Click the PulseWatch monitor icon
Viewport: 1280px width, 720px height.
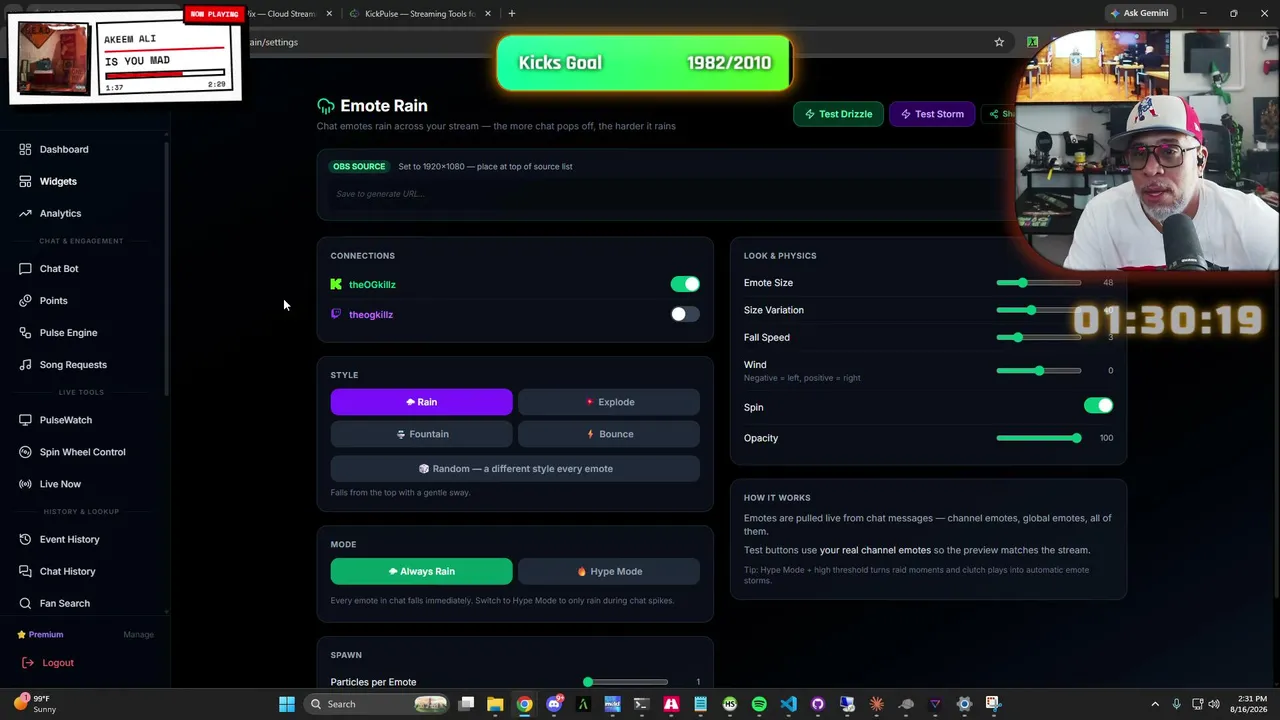click(x=25, y=420)
